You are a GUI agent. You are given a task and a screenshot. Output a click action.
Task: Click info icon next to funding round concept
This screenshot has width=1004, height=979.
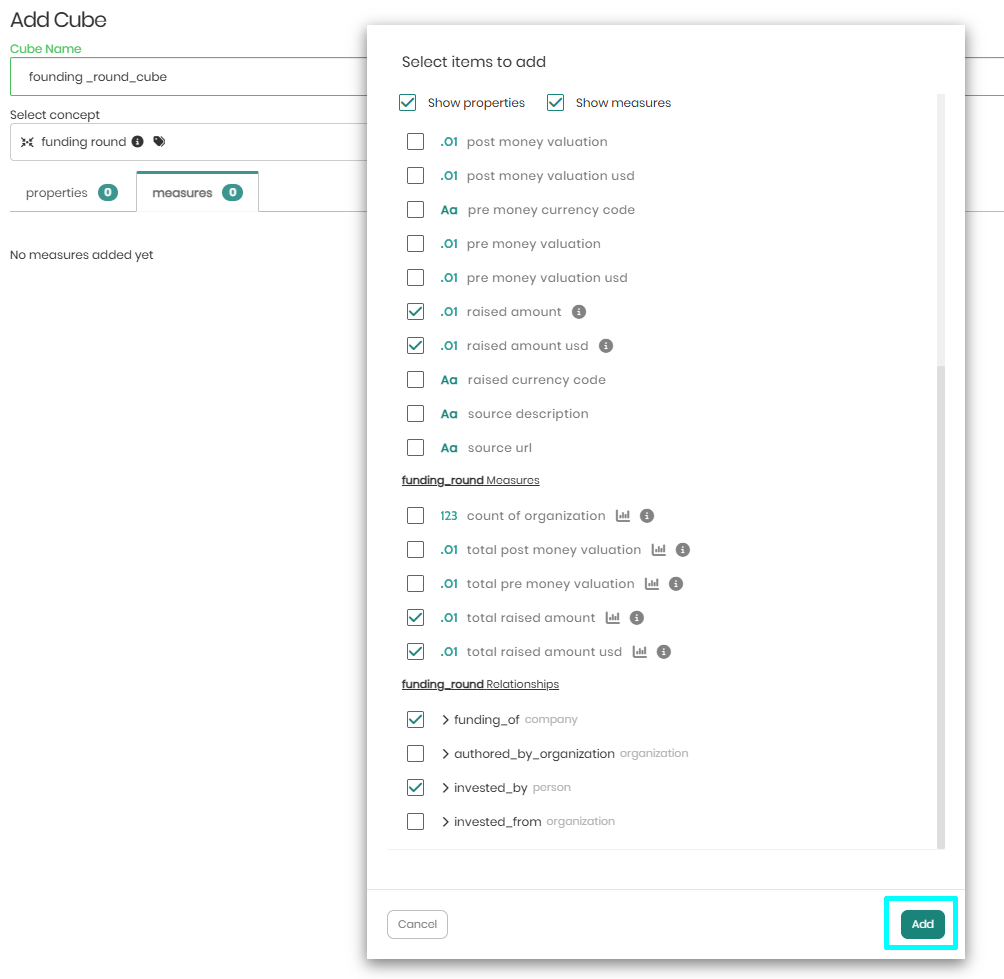point(138,142)
